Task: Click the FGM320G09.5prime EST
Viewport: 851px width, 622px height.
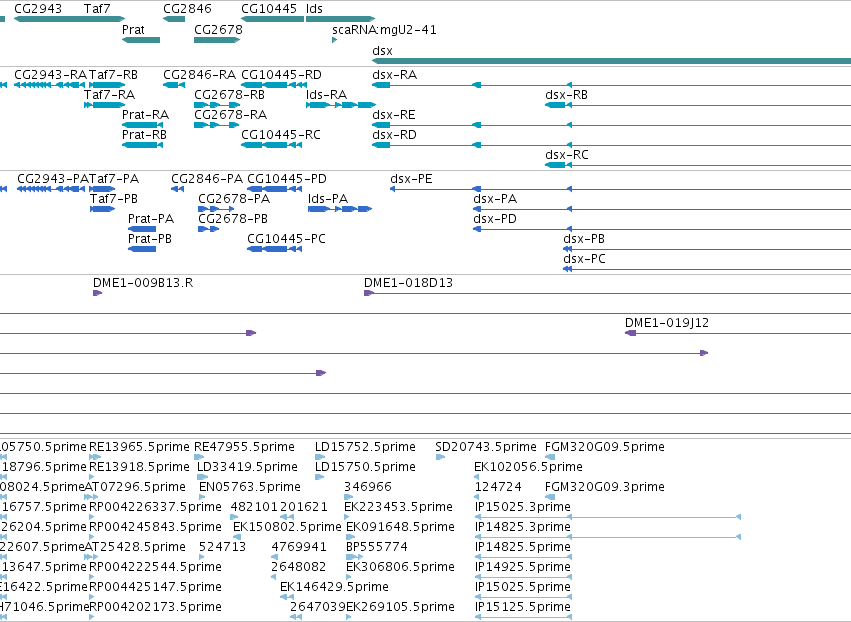Action: [x=550, y=457]
